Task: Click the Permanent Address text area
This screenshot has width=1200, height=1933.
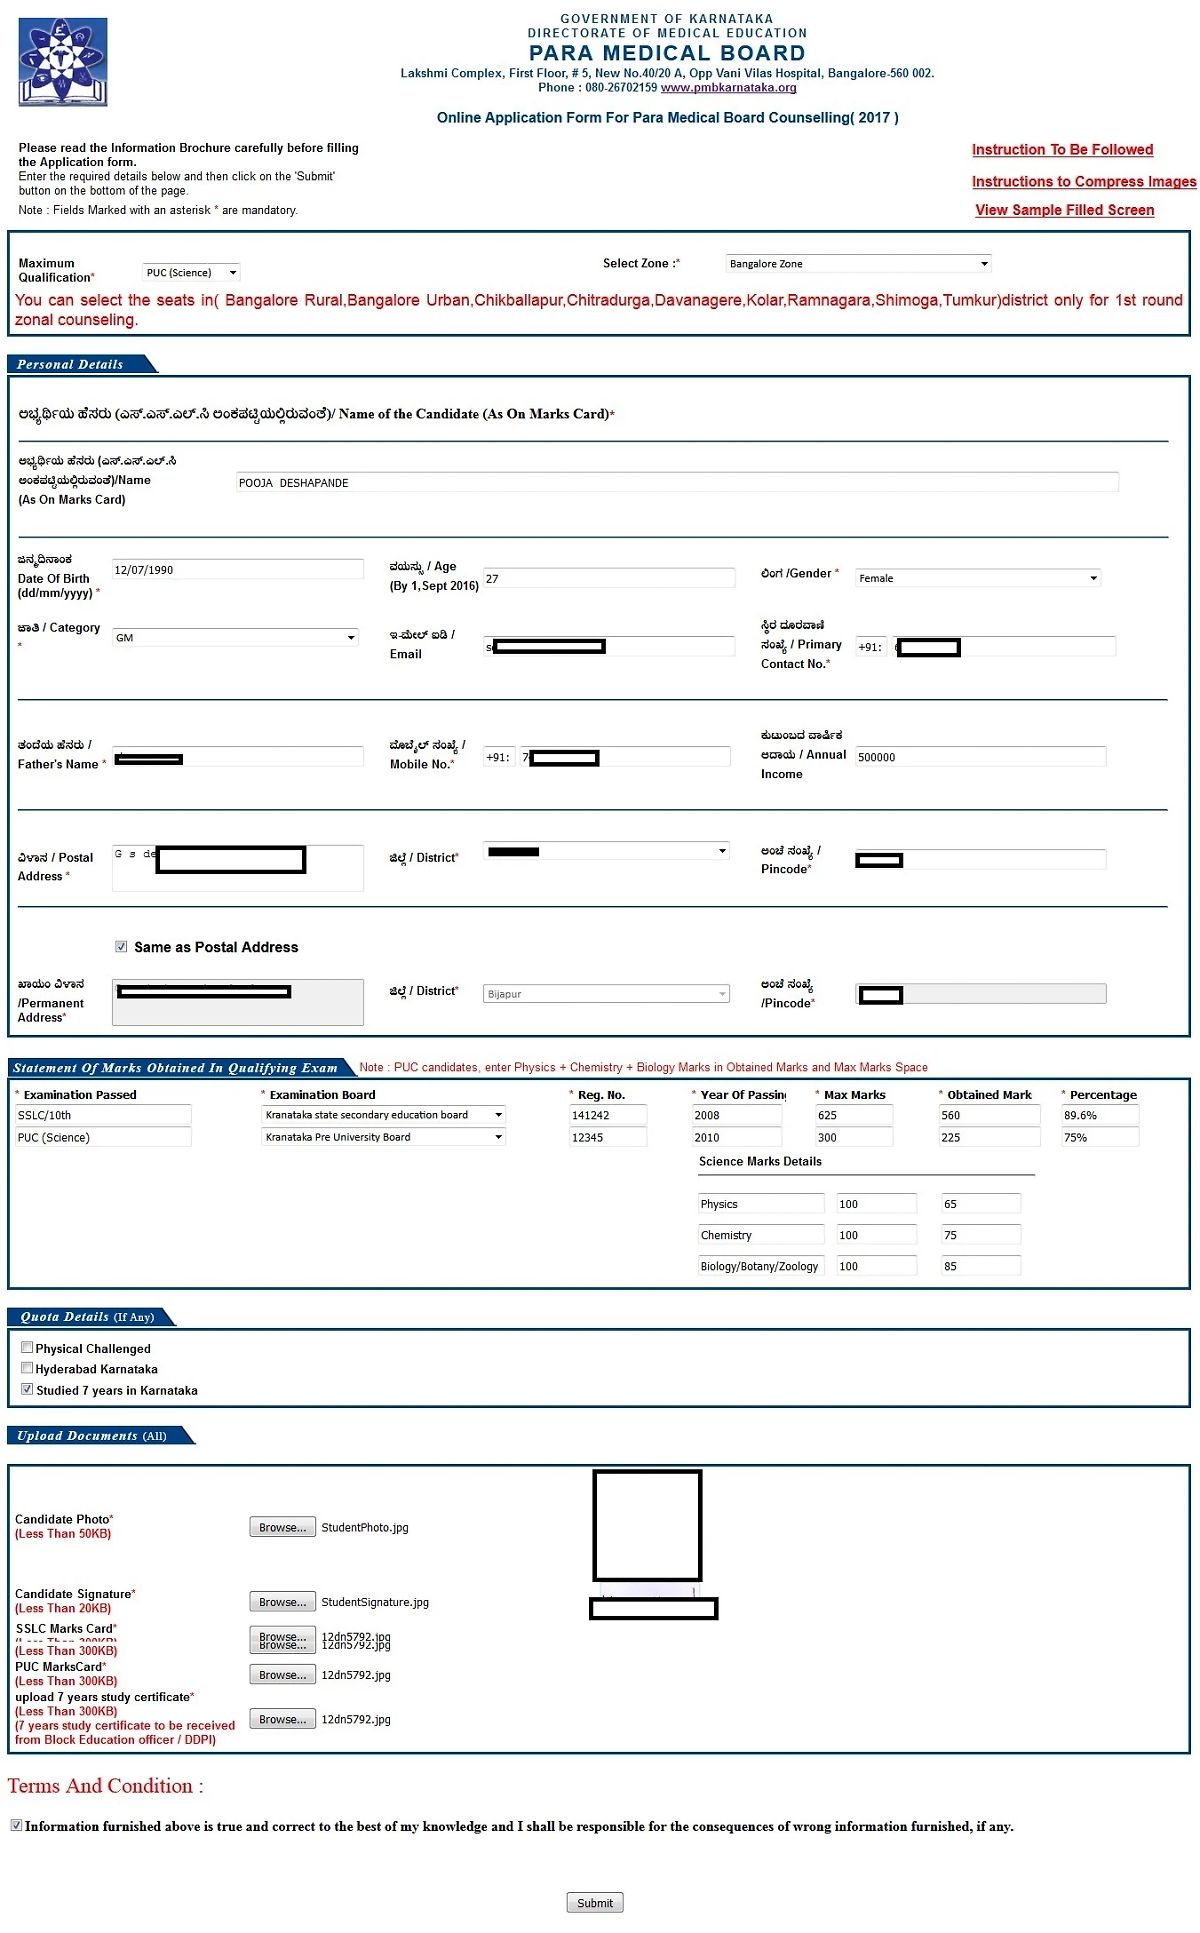Action: pyautogui.click(x=238, y=1002)
